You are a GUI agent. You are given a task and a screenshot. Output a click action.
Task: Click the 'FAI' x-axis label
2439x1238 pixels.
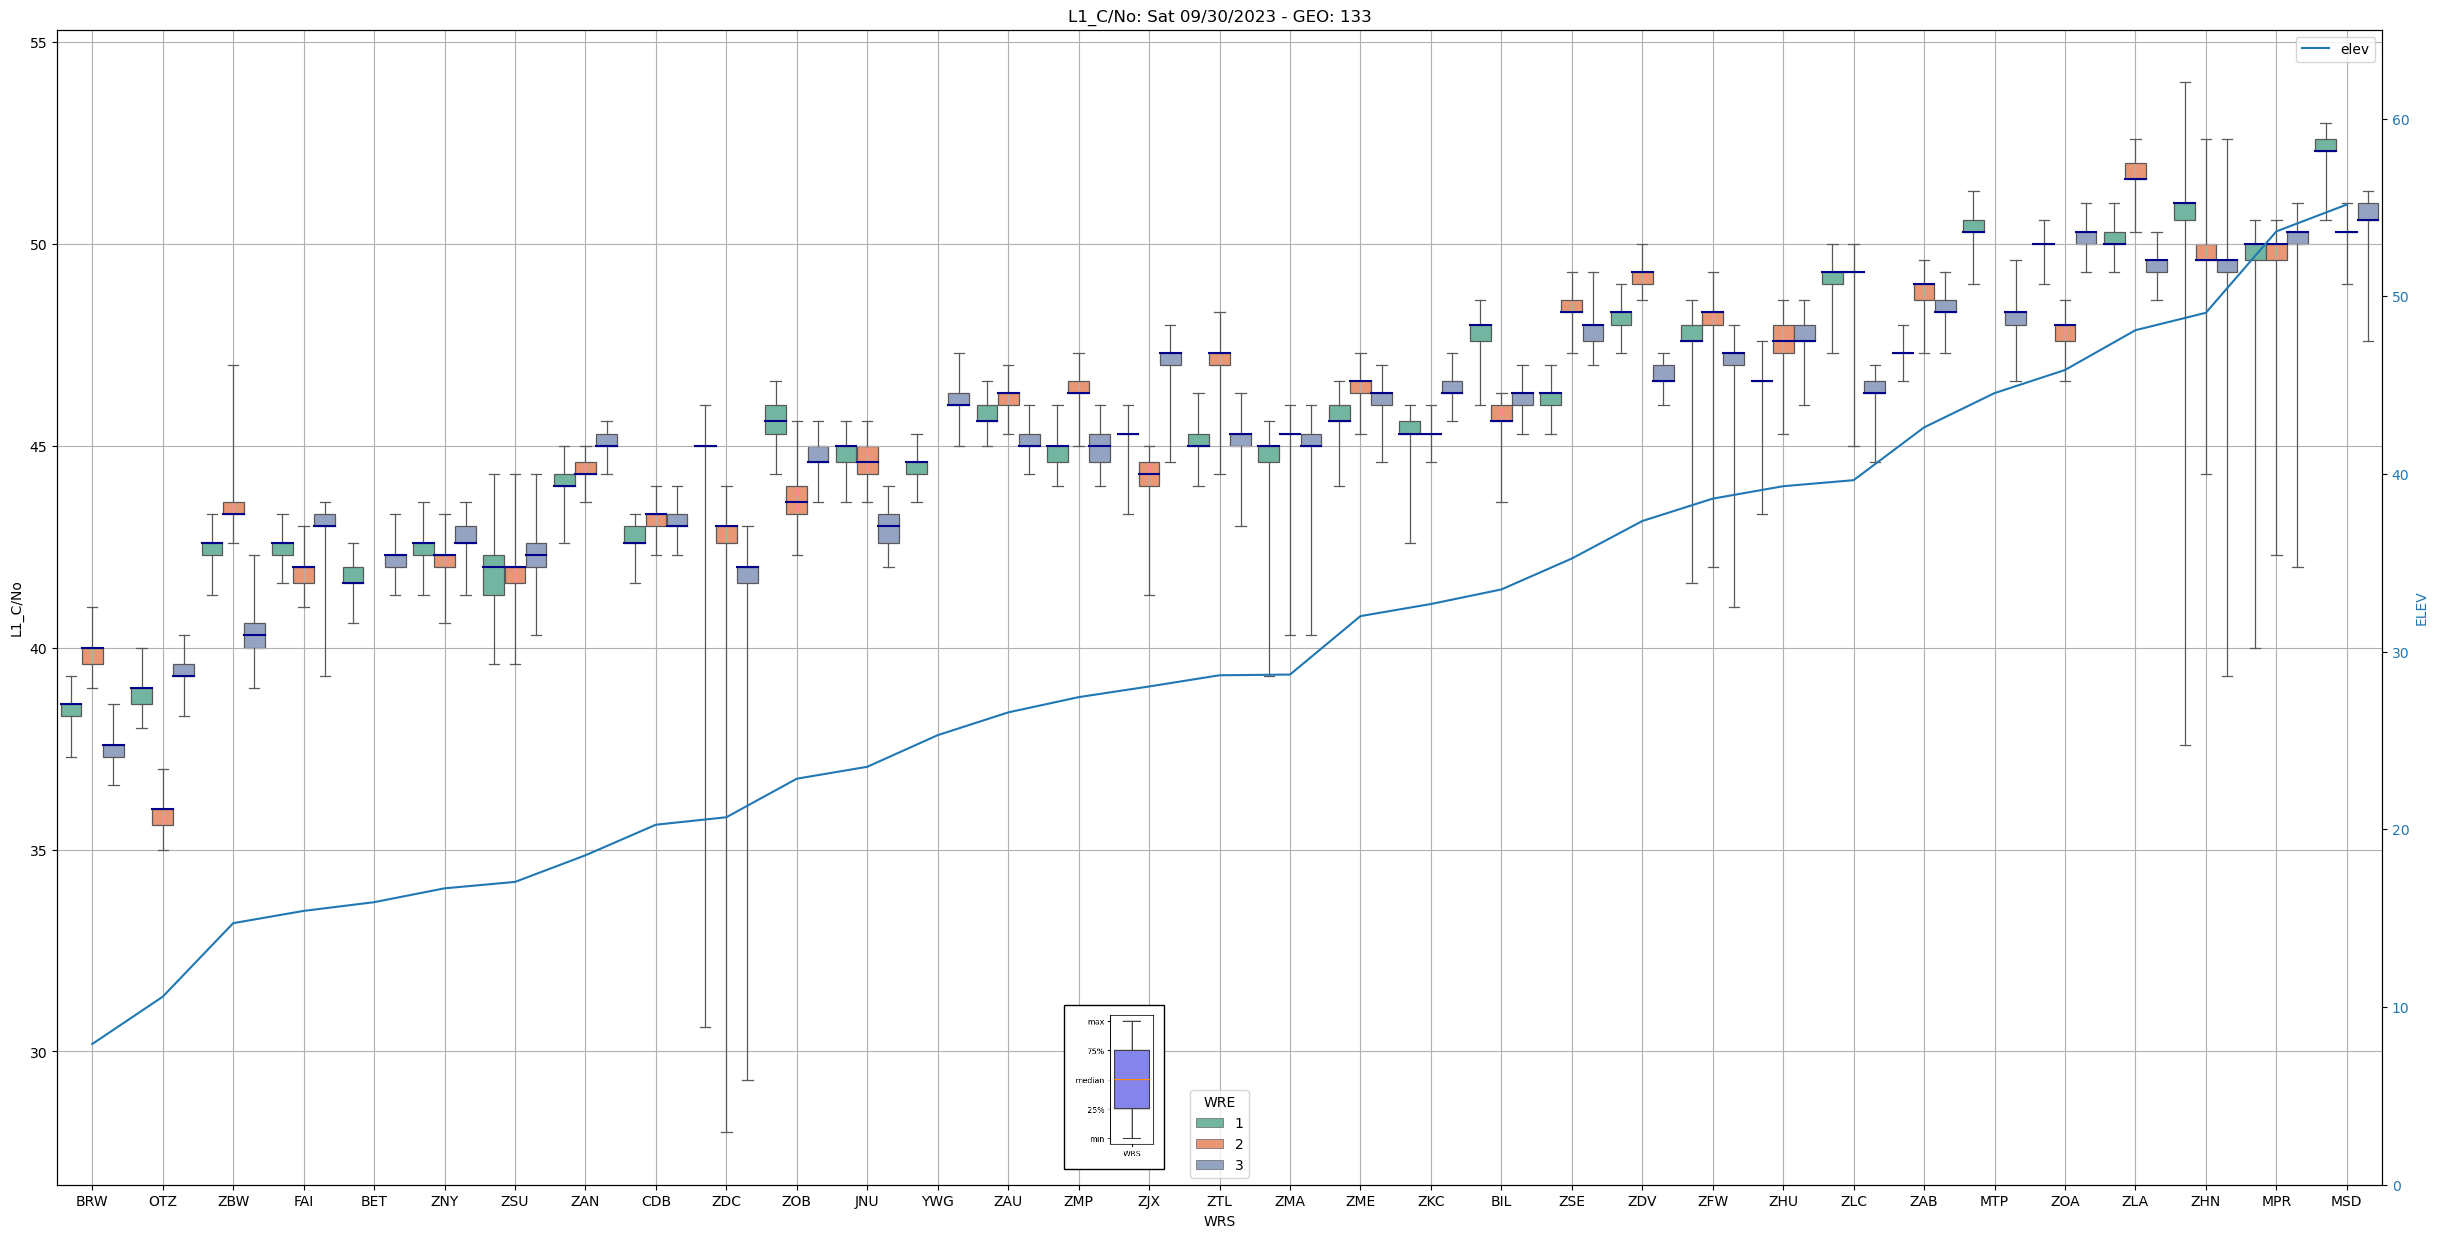(303, 1201)
